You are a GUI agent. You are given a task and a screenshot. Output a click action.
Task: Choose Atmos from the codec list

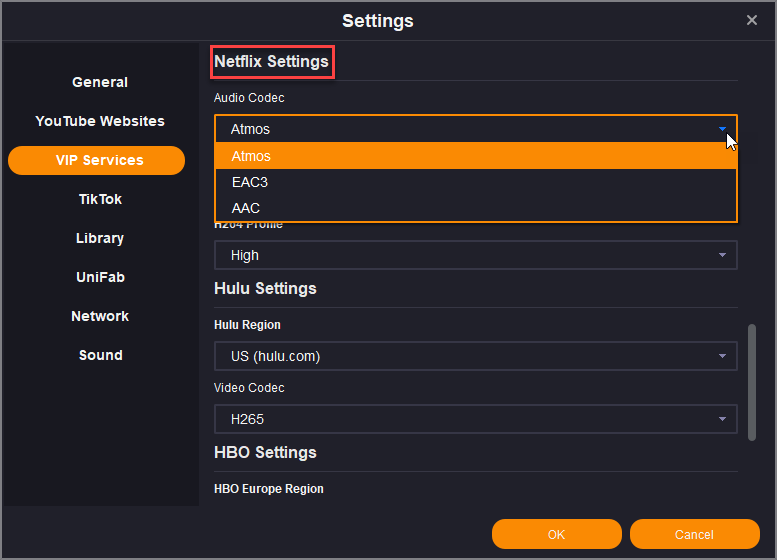(476, 156)
